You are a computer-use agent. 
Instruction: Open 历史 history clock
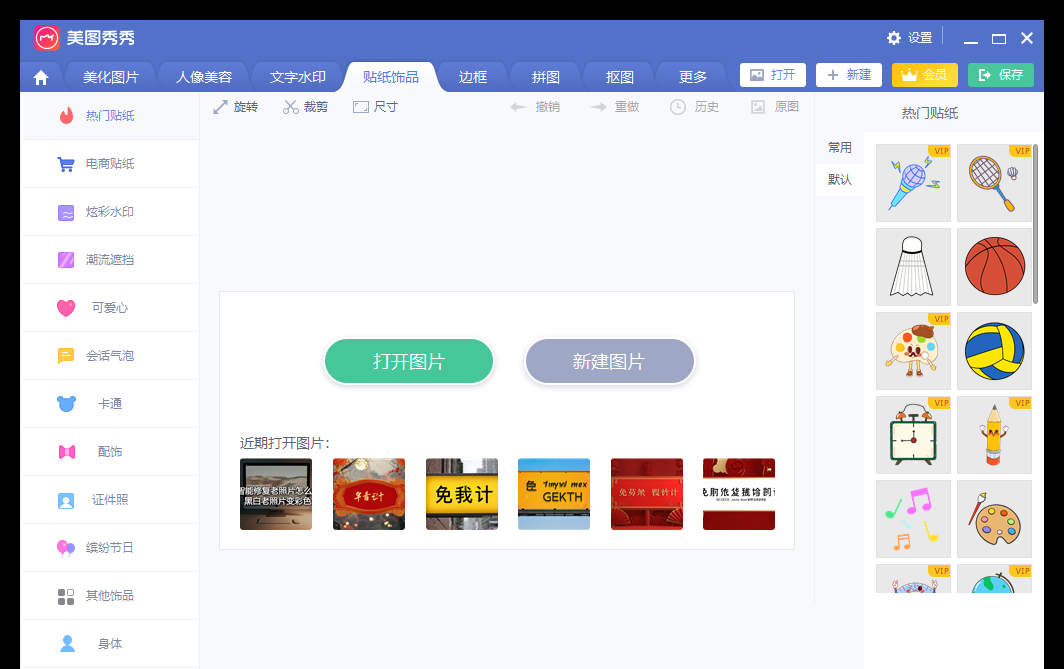click(x=694, y=107)
